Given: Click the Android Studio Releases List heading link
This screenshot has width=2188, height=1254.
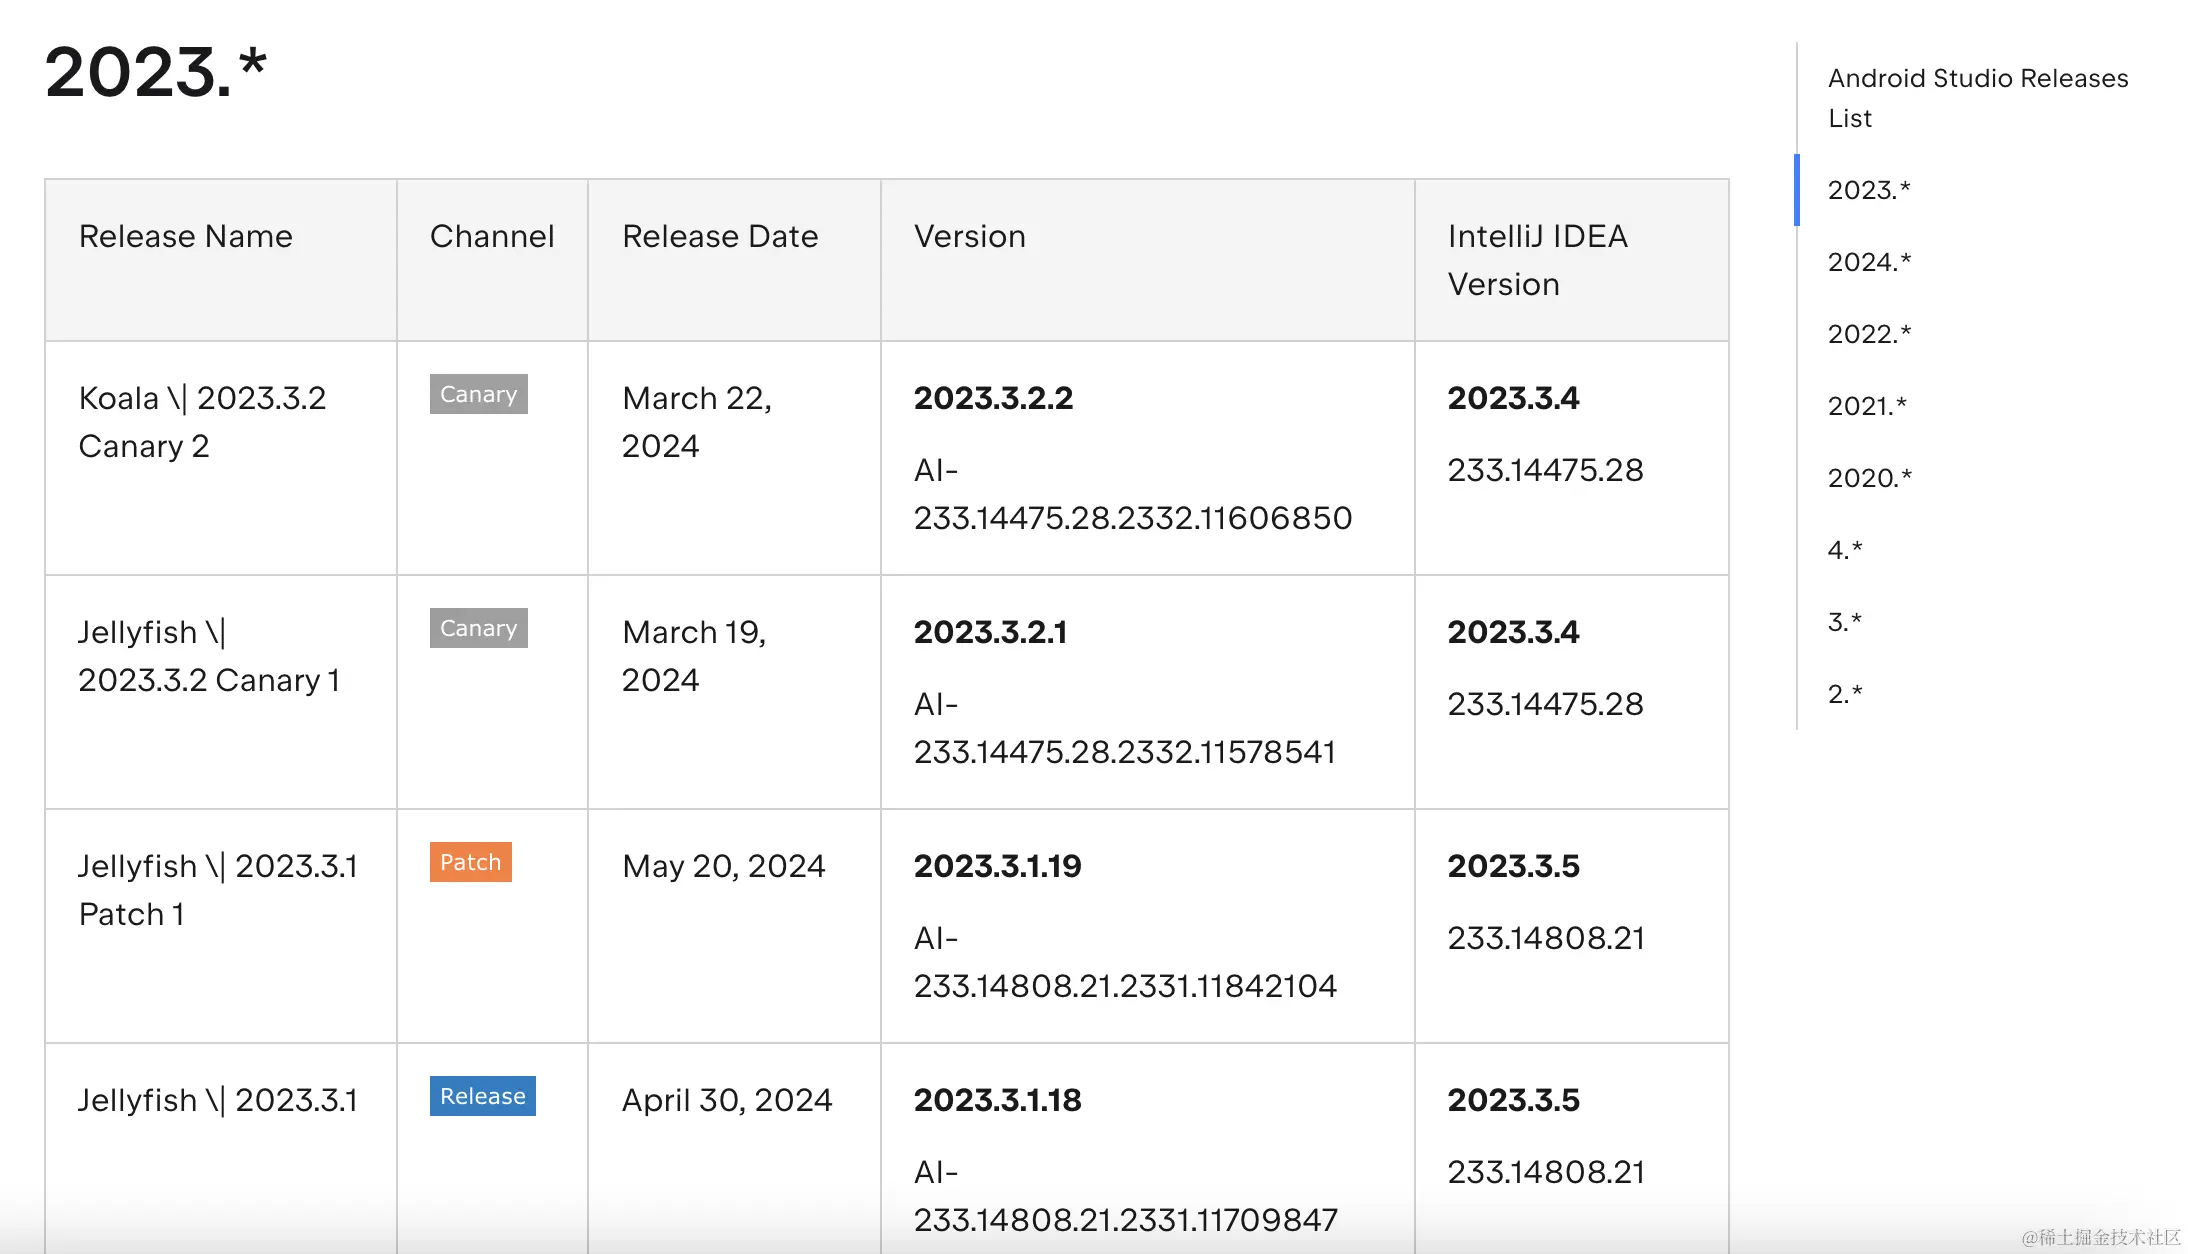Looking at the screenshot, I should tap(1977, 98).
